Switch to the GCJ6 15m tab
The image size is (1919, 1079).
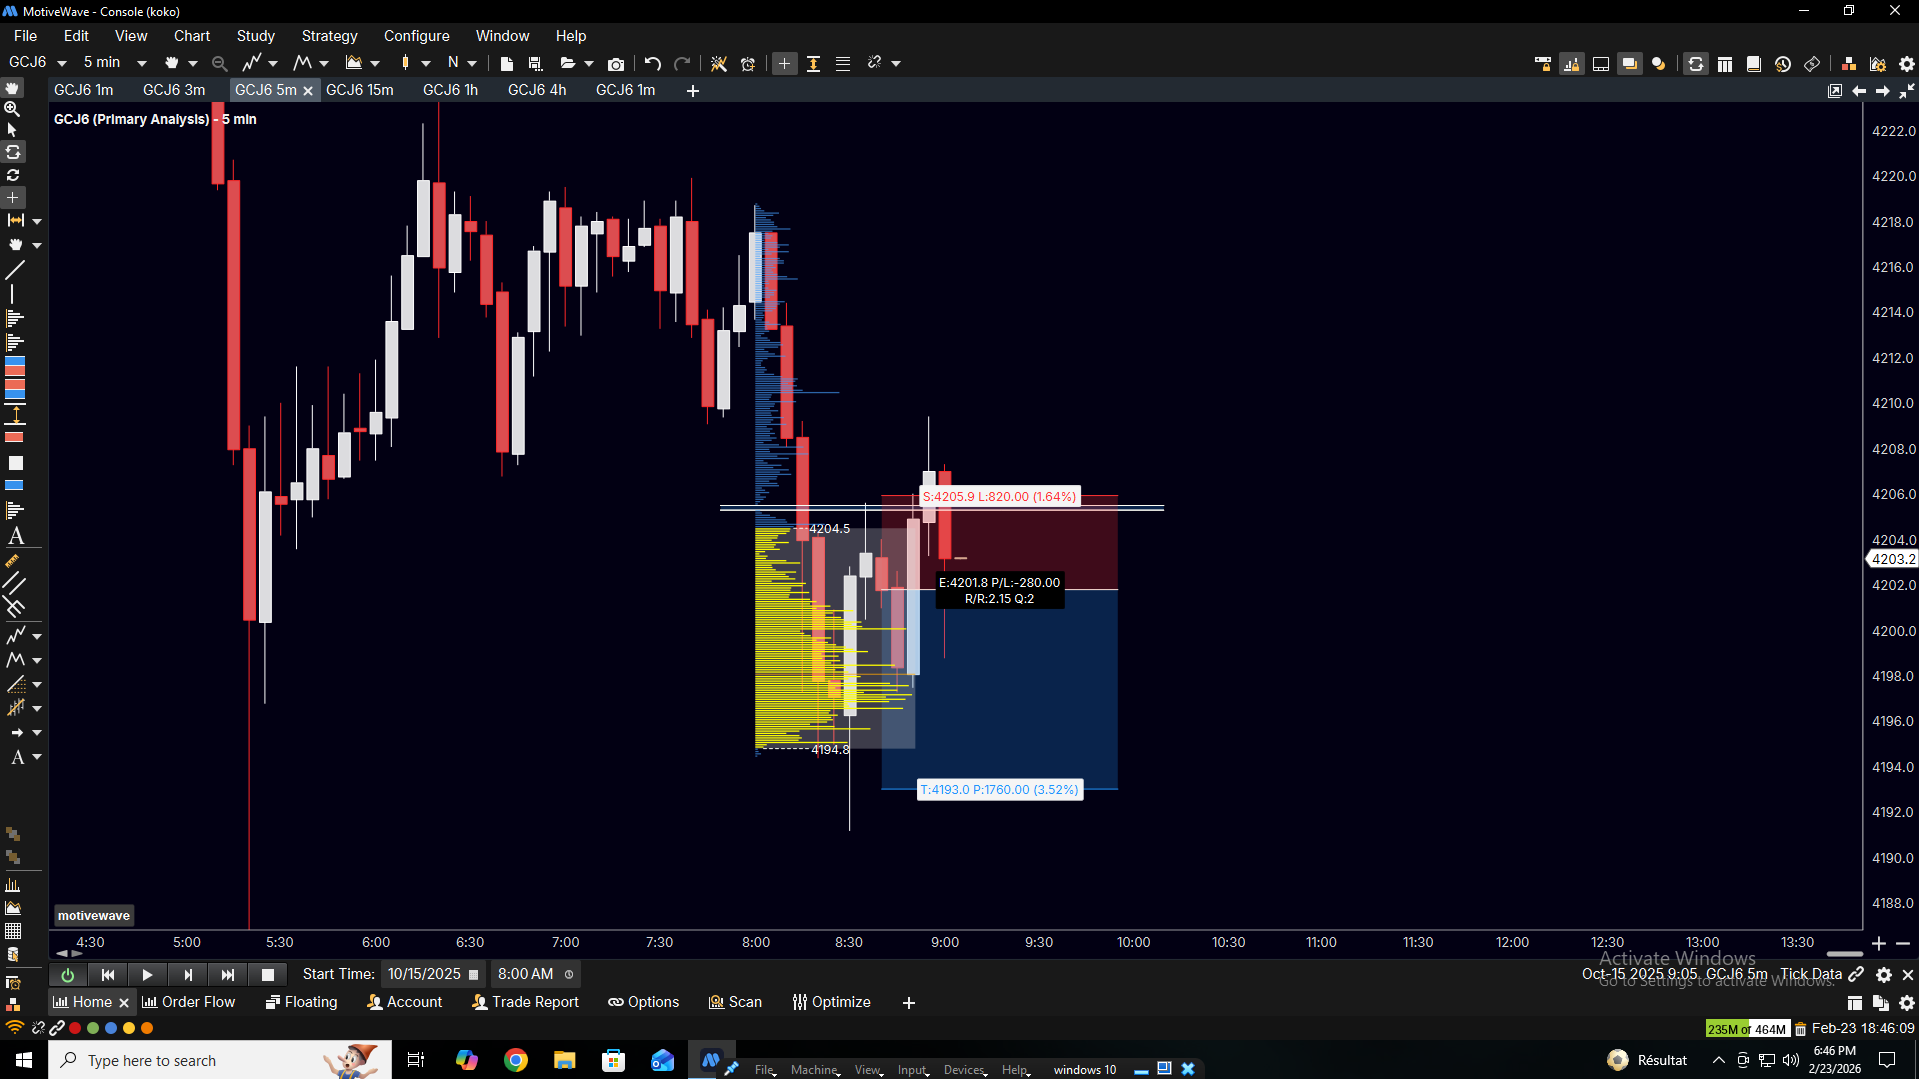click(x=360, y=90)
